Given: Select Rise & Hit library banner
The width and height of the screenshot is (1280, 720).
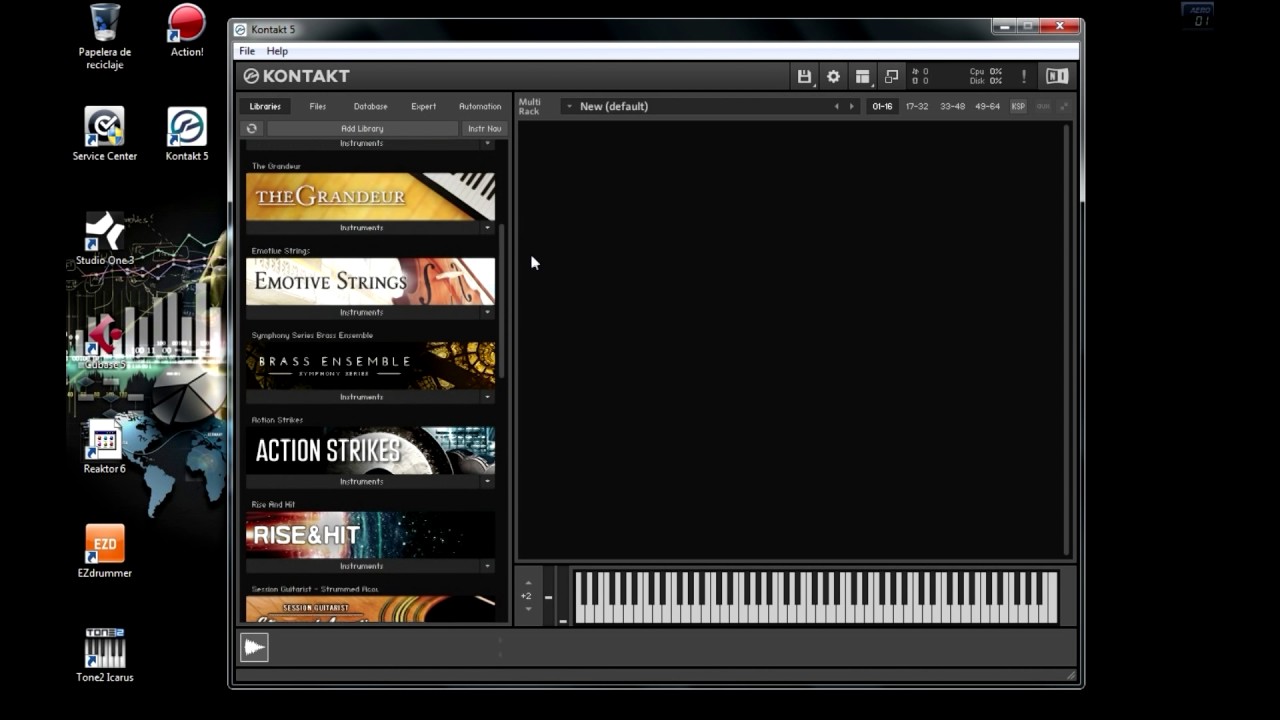Looking at the screenshot, I should [370, 535].
